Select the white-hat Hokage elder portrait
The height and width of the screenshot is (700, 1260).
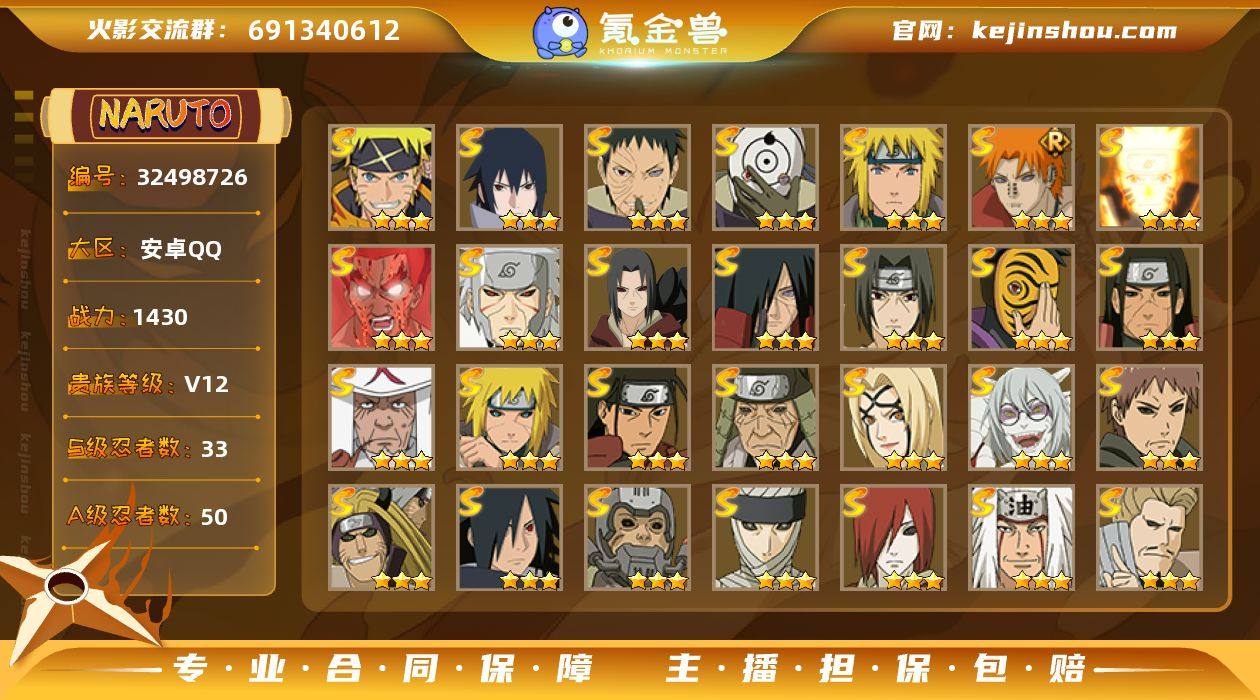[x=381, y=417]
